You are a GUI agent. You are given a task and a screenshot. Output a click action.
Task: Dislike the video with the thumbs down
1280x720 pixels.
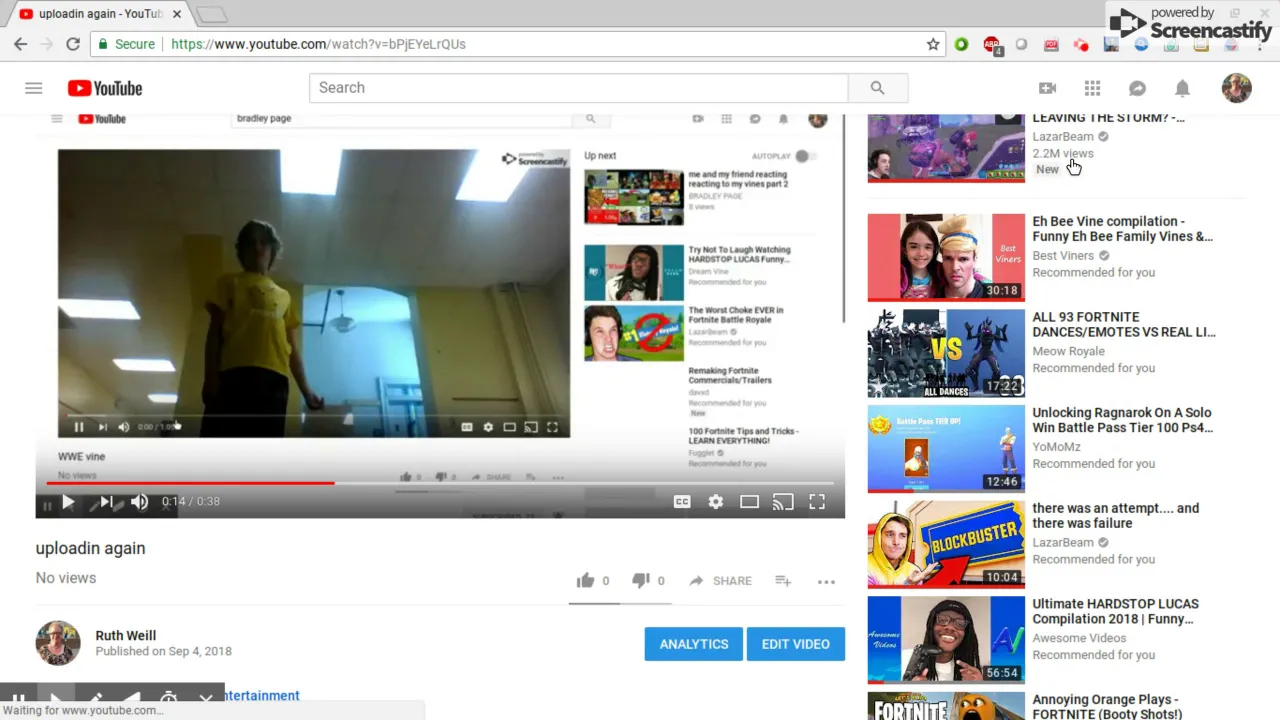pyautogui.click(x=641, y=581)
